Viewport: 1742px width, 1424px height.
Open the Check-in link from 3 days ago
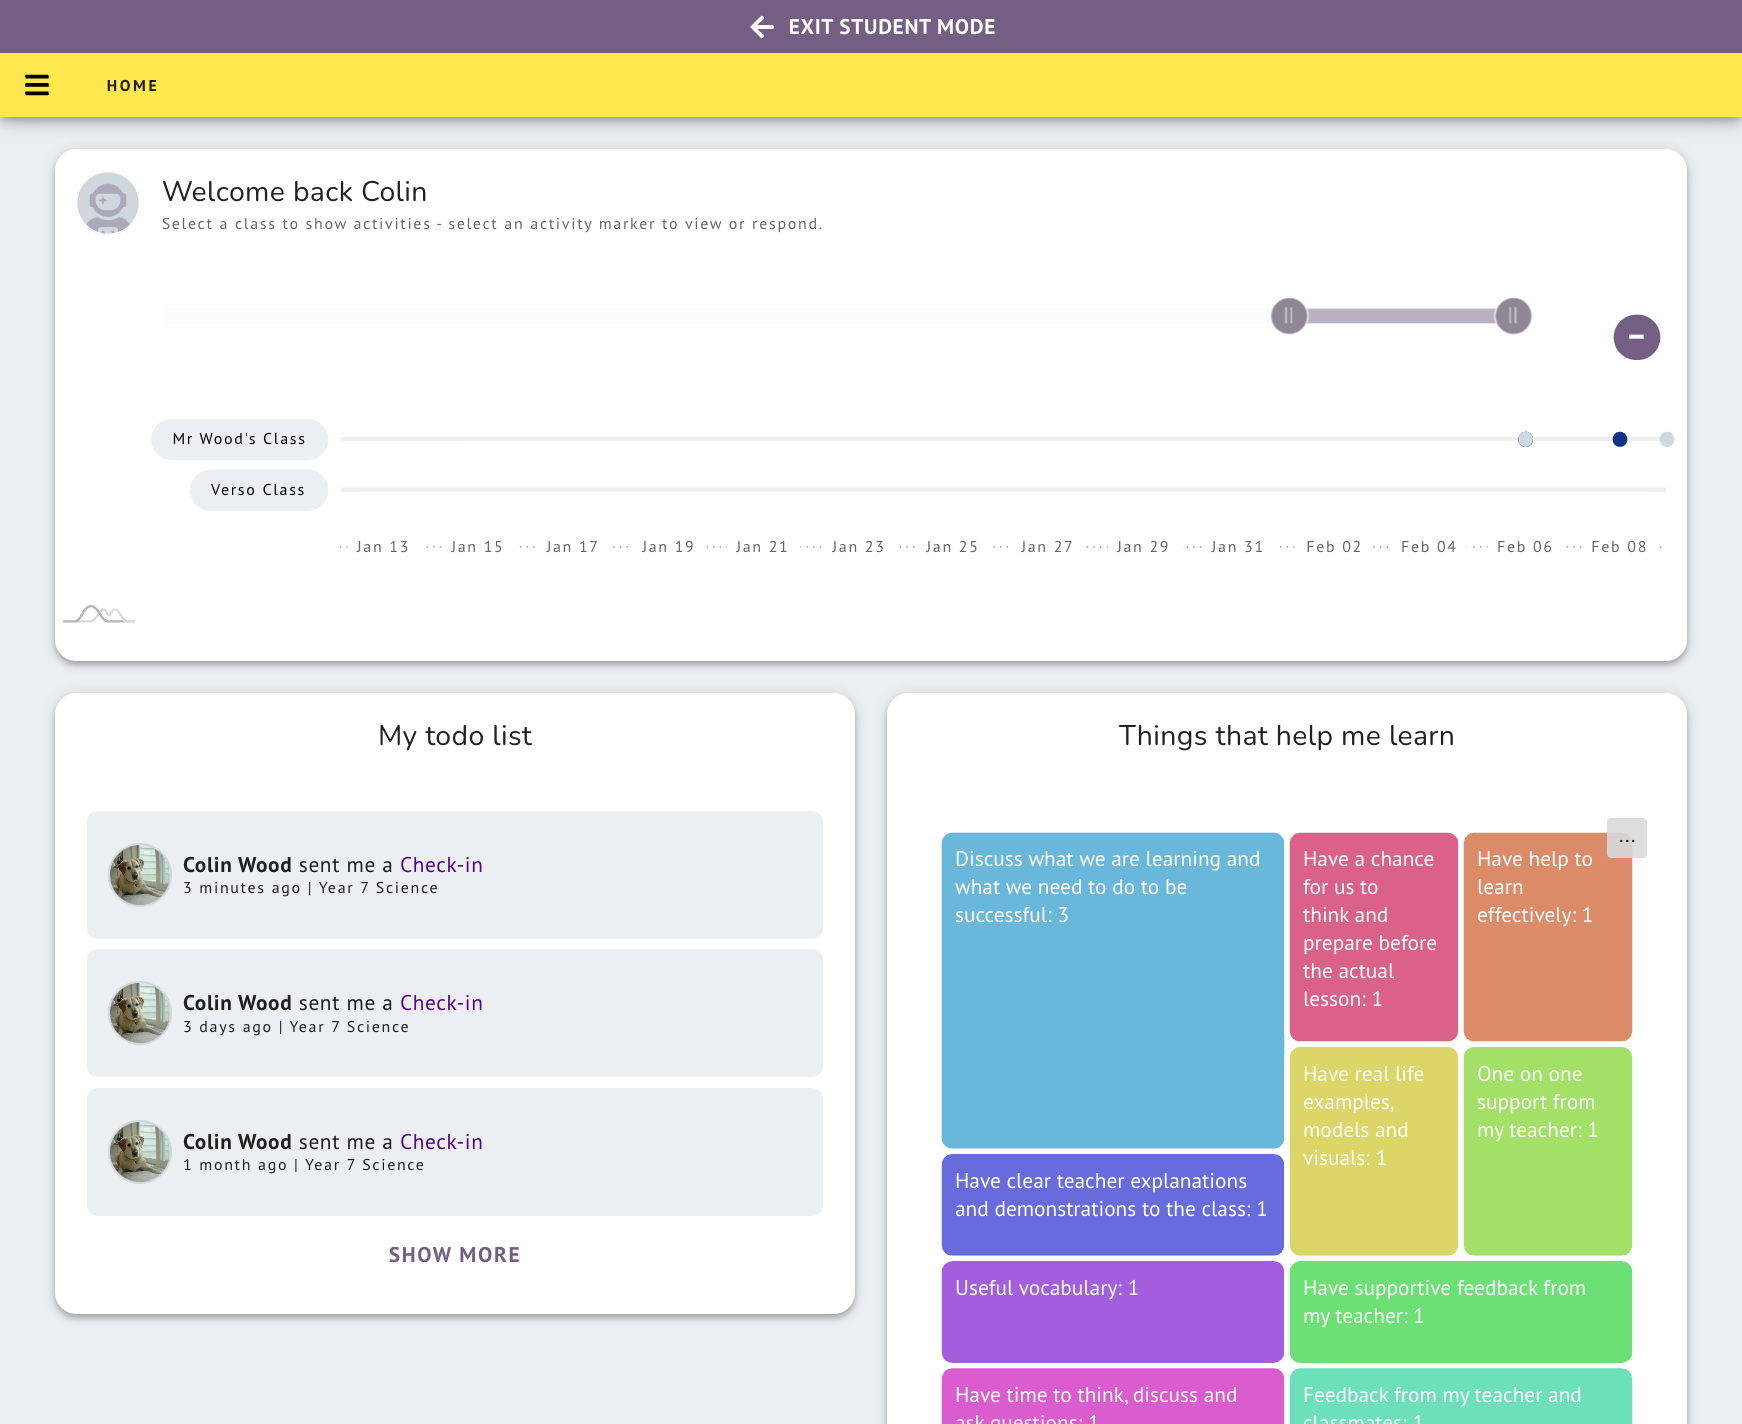click(x=441, y=1003)
